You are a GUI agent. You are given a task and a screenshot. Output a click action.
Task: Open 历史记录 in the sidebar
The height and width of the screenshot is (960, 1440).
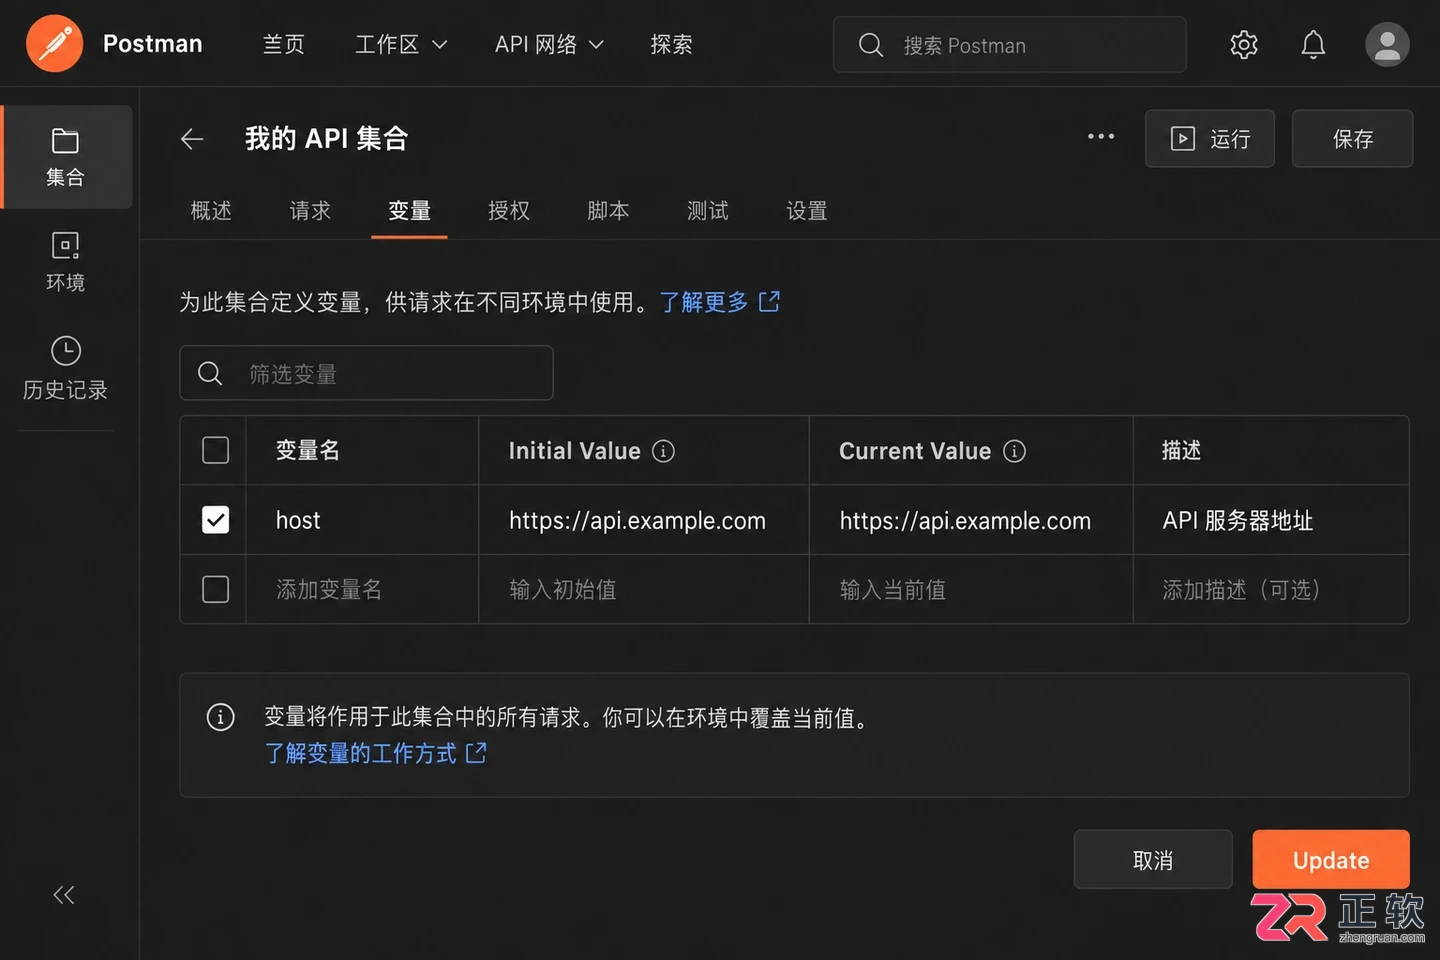[65, 369]
